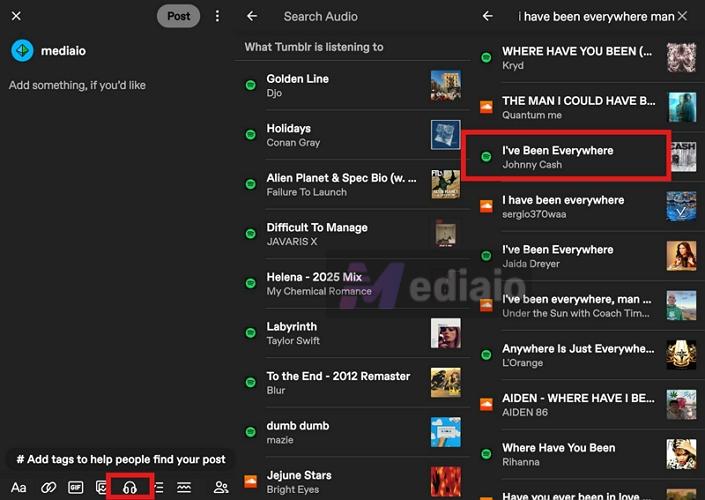This screenshot has height=500, width=705.
Task: Pick Labyrinth by Taylor Swift
Action: pyautogui.click(x=340, y=333)
